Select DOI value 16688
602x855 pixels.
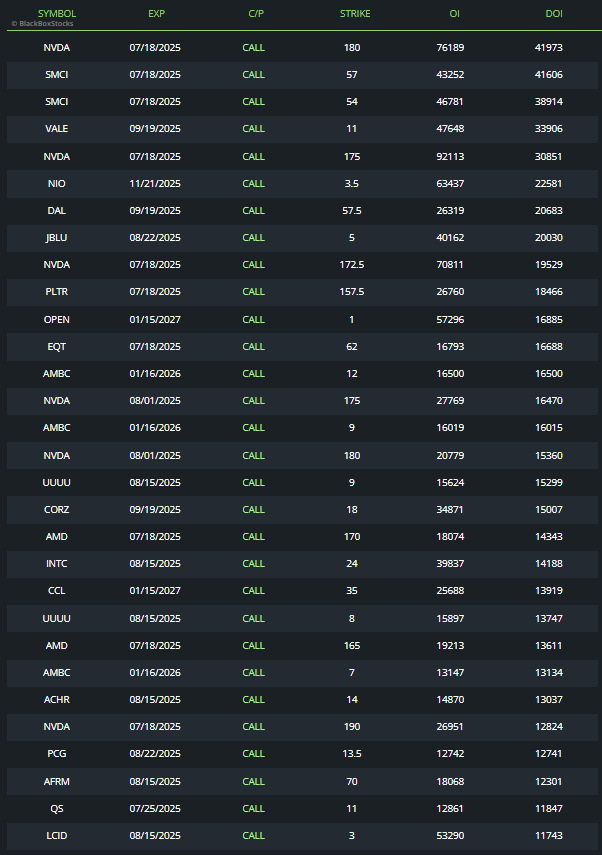click(549, 347)
